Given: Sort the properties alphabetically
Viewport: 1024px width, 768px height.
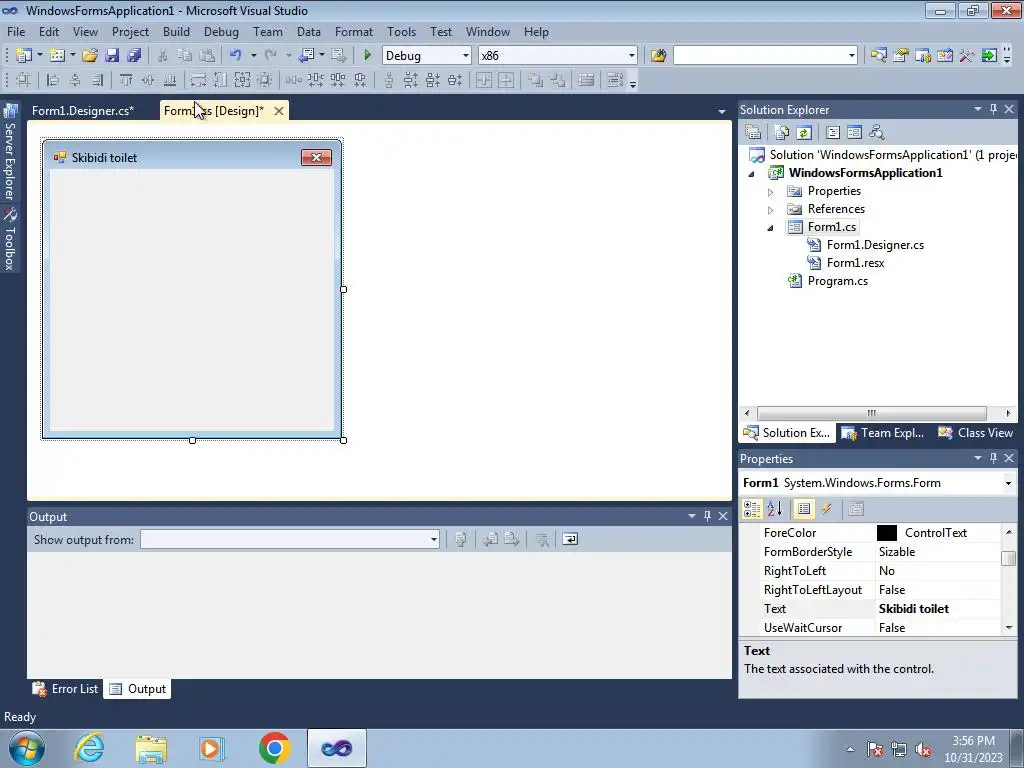Looking at the screenshot, I should click(x=775, y=509).
